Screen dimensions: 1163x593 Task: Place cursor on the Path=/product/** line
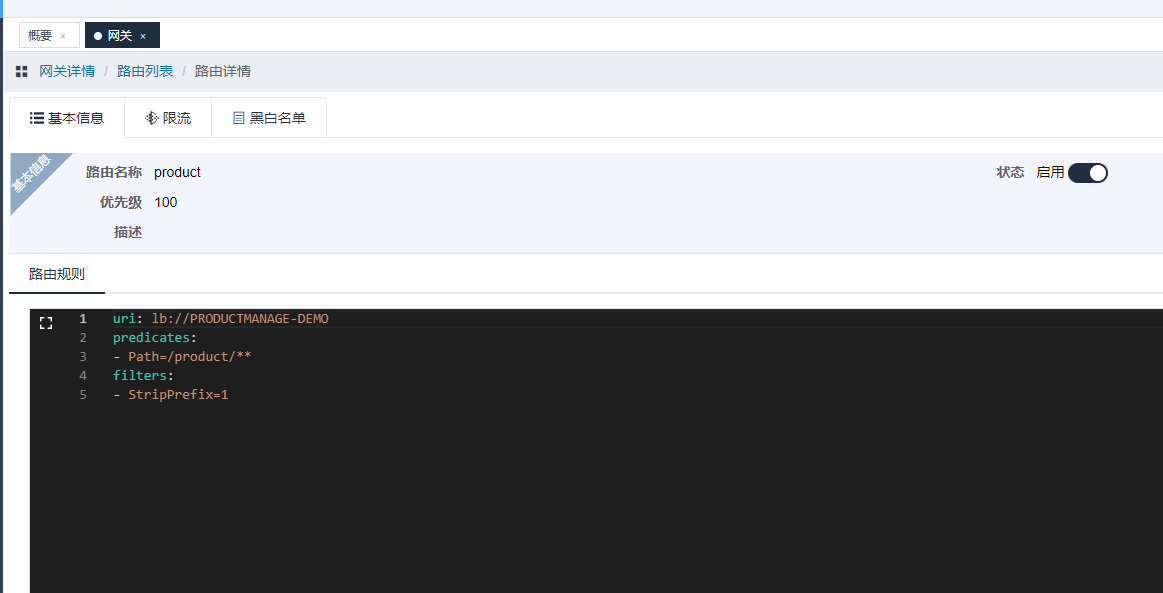[189, 357]
